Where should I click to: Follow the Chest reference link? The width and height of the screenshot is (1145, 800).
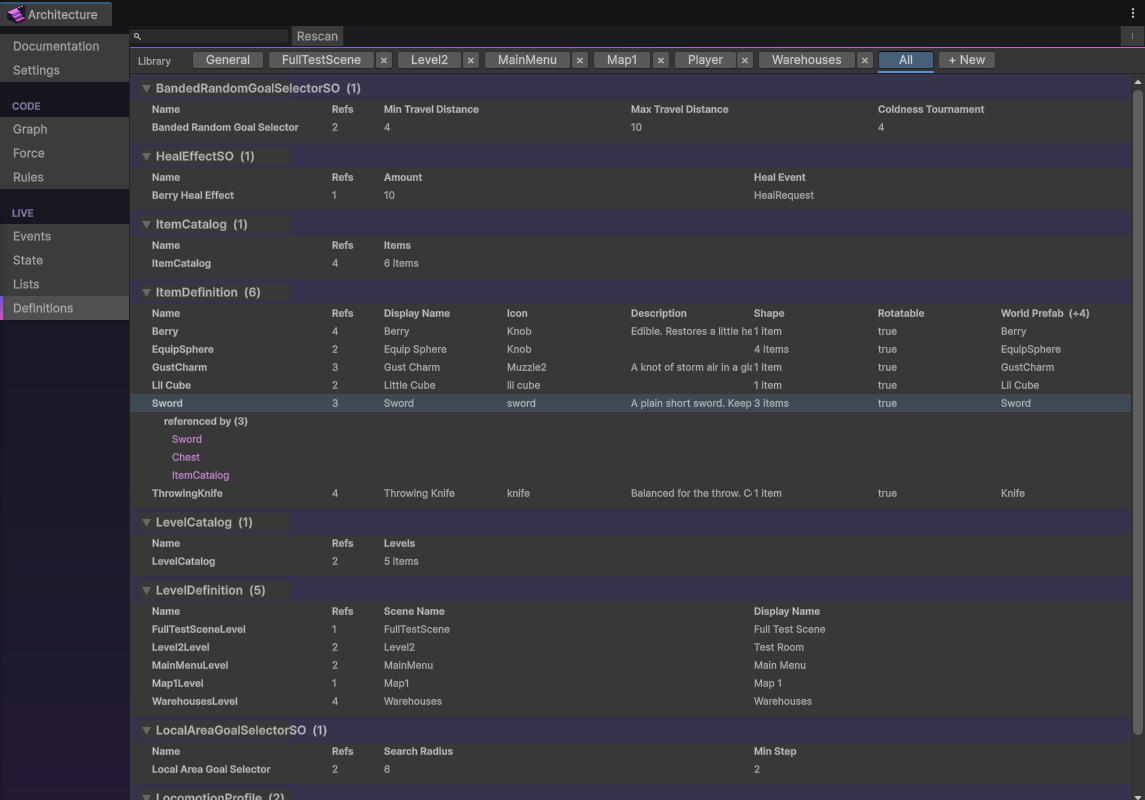click(x=185, y=457)
